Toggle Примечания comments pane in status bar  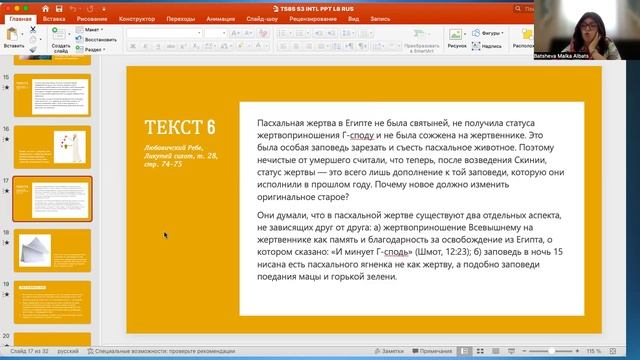pos(432,351)
